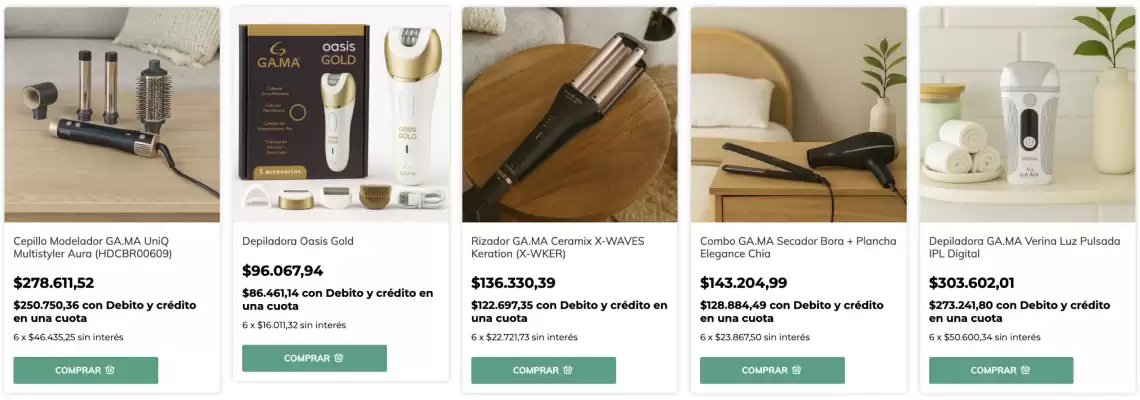Buy the Cepillo Modelador UniQ Multistyler Aura
The image size is (1140, 400).
86,370
